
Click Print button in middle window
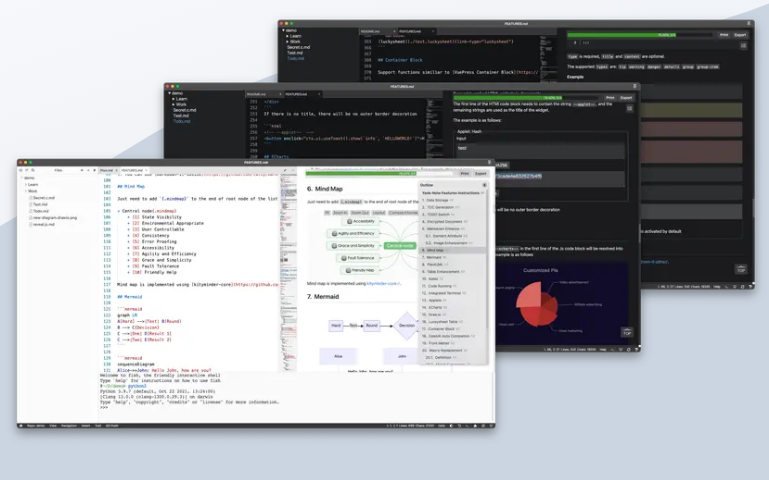[610, 98]
